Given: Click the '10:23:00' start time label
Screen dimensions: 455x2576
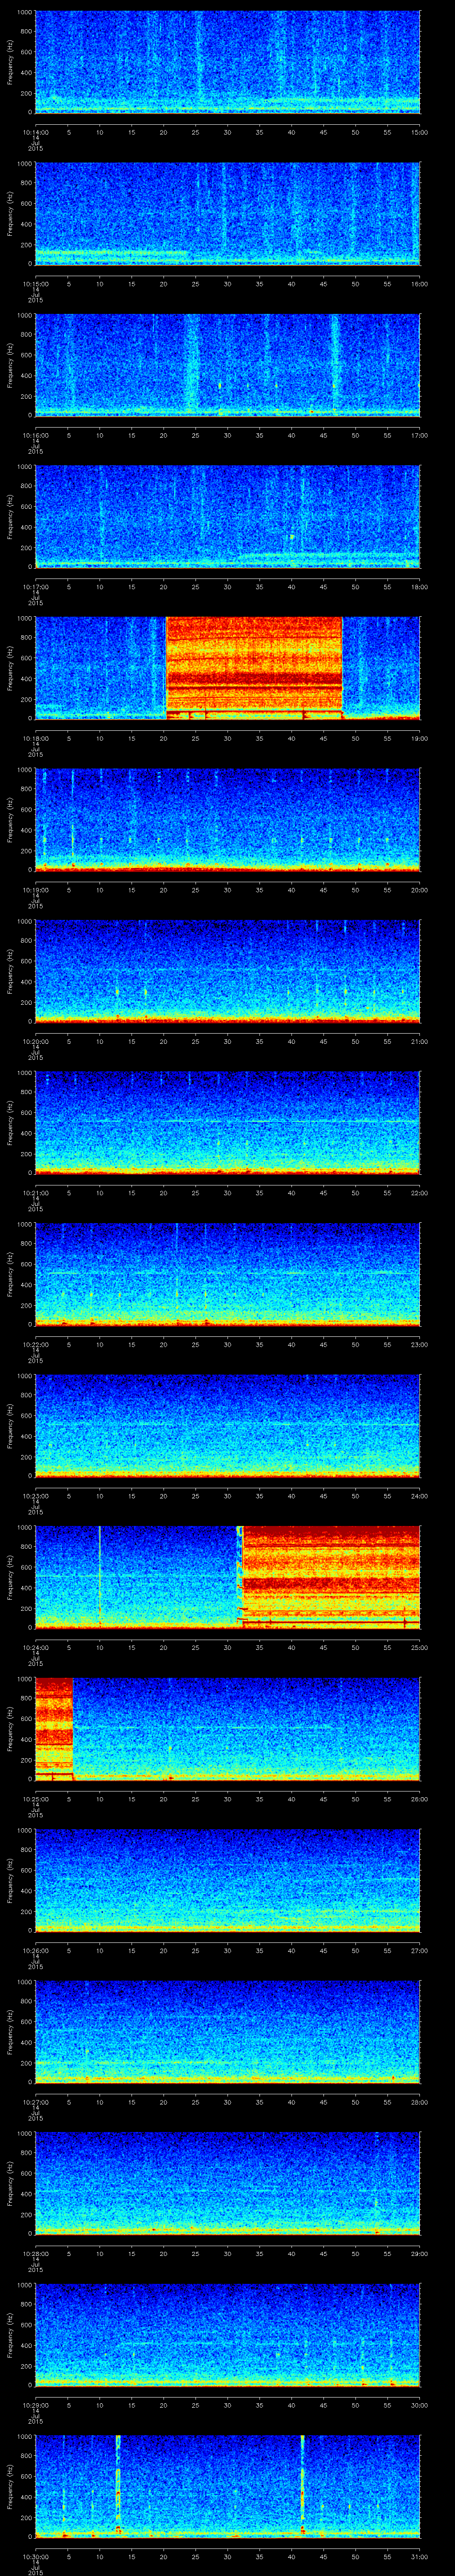Looking at the screenshot, I should (35, 1495).
